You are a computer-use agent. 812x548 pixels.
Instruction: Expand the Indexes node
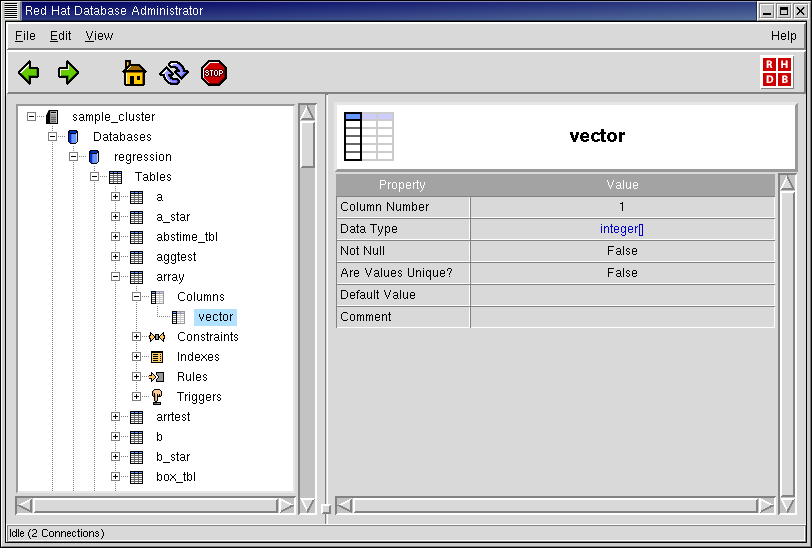tap(136, 356)
